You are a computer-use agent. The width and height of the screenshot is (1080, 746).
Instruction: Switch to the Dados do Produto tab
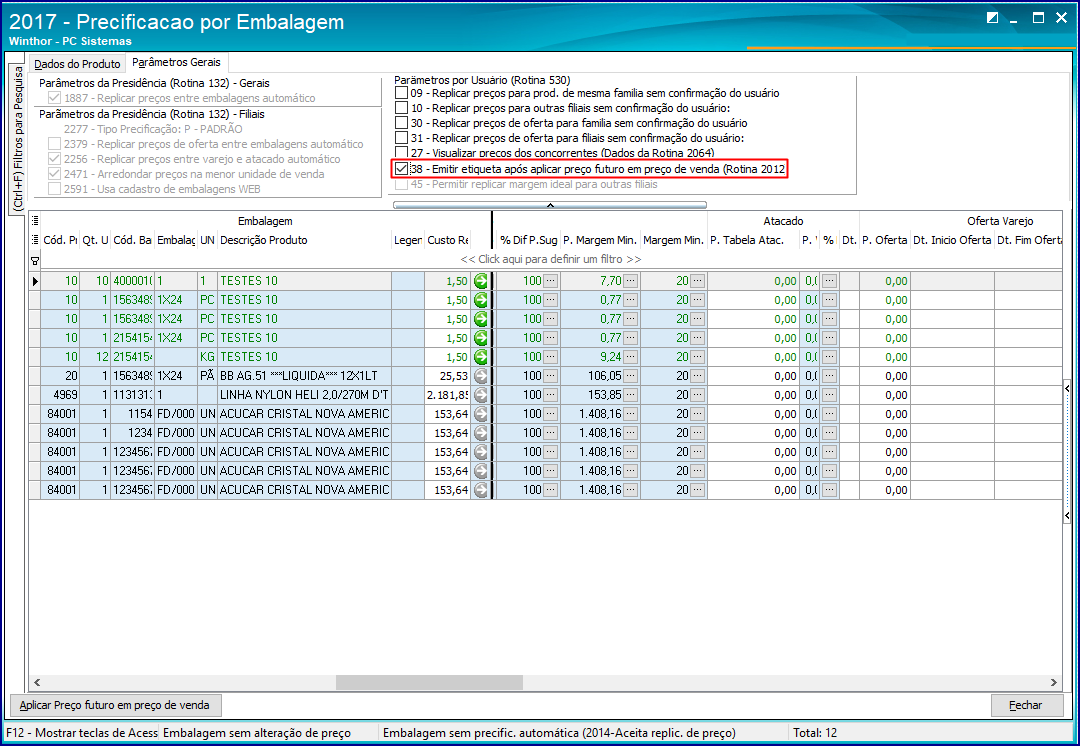[77, 64]
